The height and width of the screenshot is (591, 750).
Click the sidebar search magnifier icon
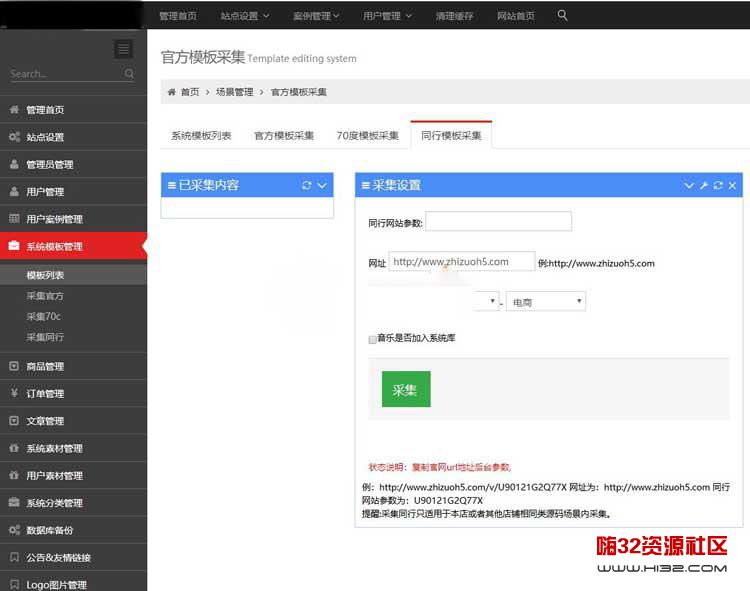click(x=129, y=74)
